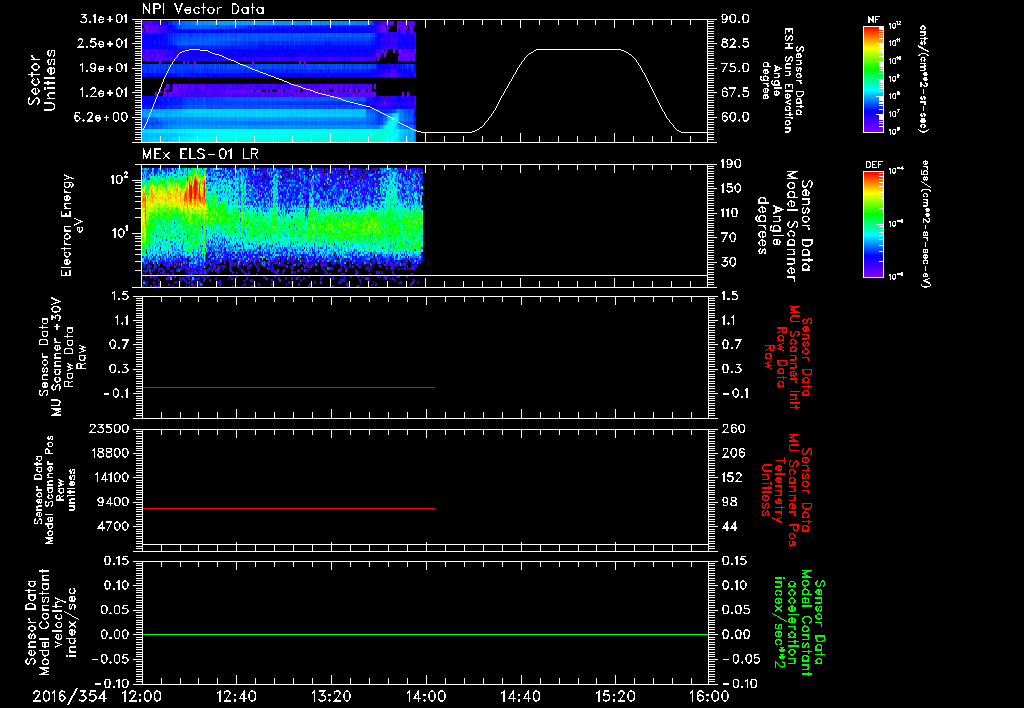Viewport: 1024px width, 708px height.
Task: Click the 90.0 sun elevation tick label
Action: pyautogui.click(x=735, y=19)
